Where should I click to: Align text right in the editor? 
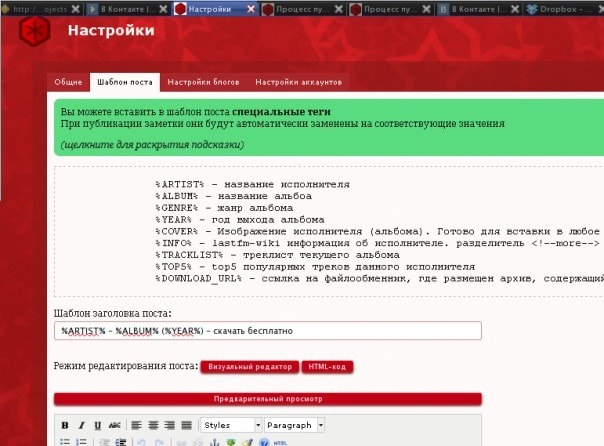click(170, 425)
